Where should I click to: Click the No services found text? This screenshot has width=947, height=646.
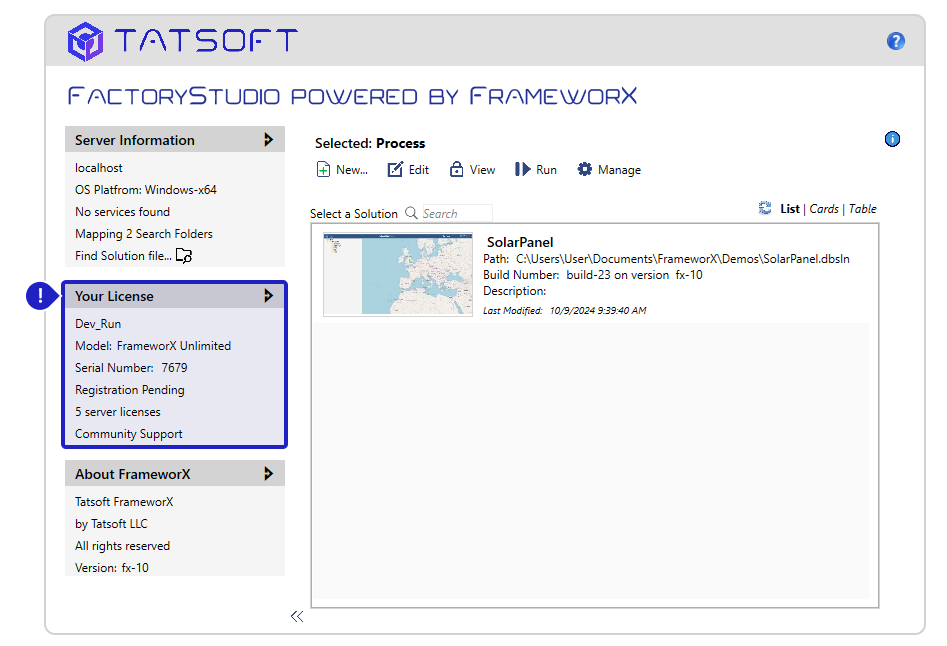pyautogui.click(x=123, y=212)
